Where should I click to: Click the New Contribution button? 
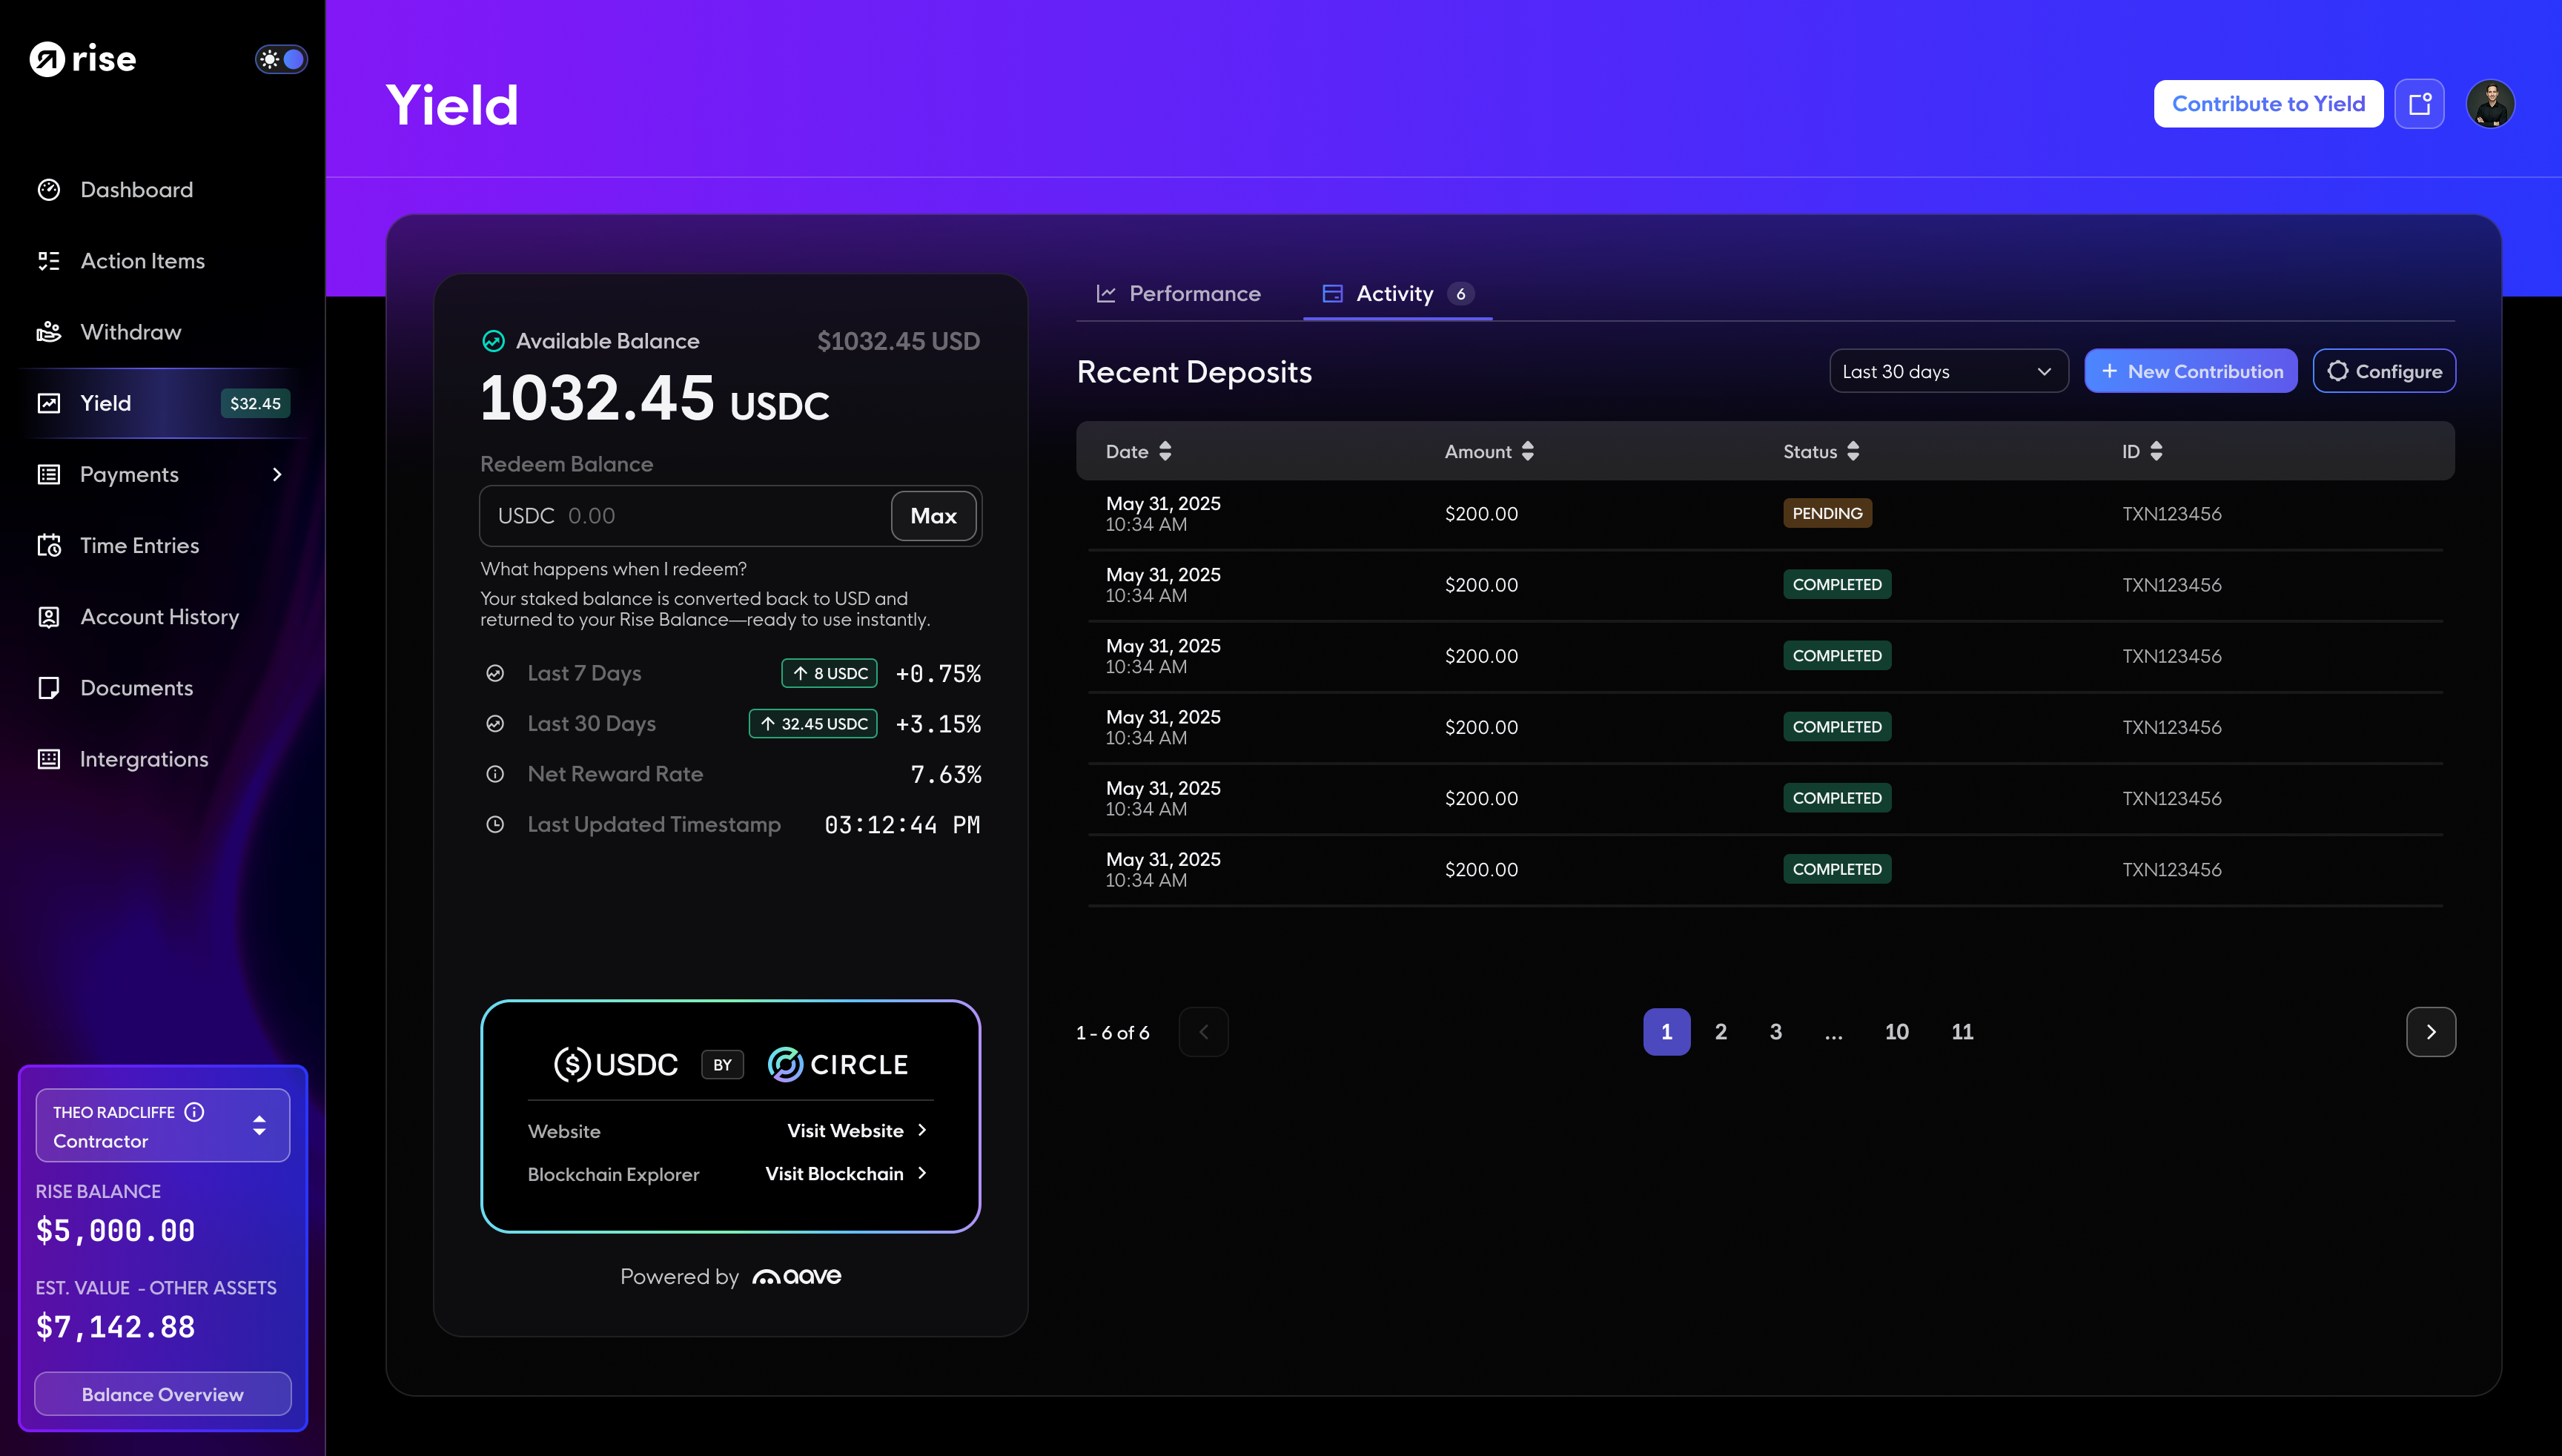click(2191, 370)
